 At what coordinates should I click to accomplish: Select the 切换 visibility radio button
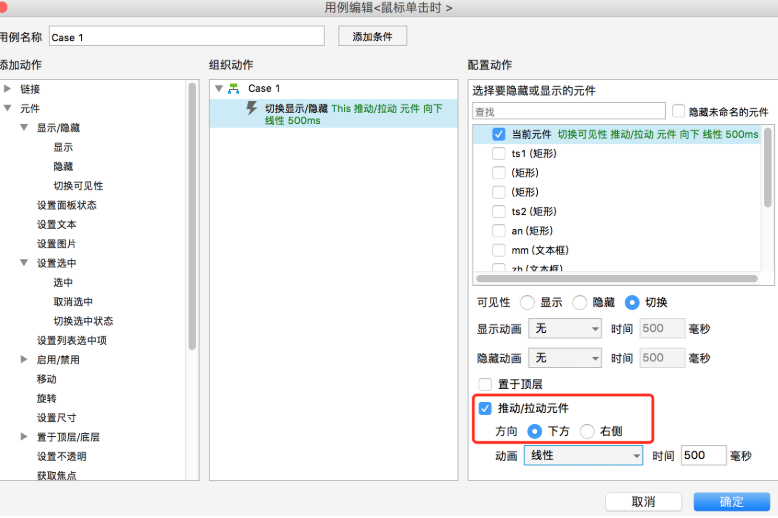tap(632, 302)
